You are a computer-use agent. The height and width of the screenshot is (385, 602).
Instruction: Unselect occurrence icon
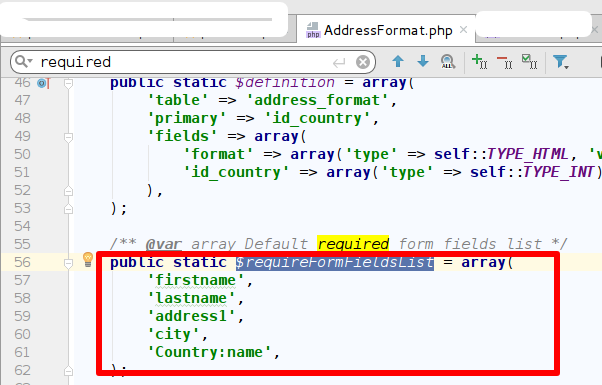504,61
